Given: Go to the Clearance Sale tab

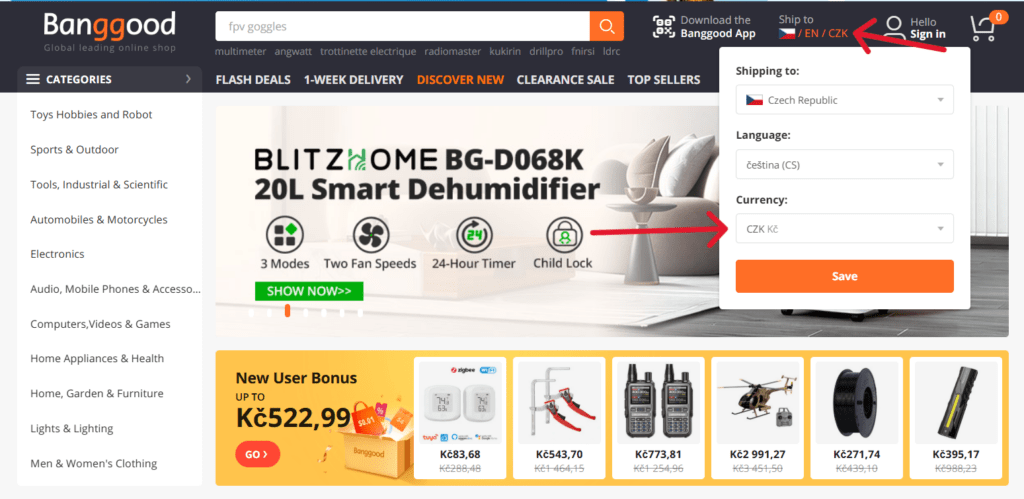Looking at the screenshot, I should 566,80.
